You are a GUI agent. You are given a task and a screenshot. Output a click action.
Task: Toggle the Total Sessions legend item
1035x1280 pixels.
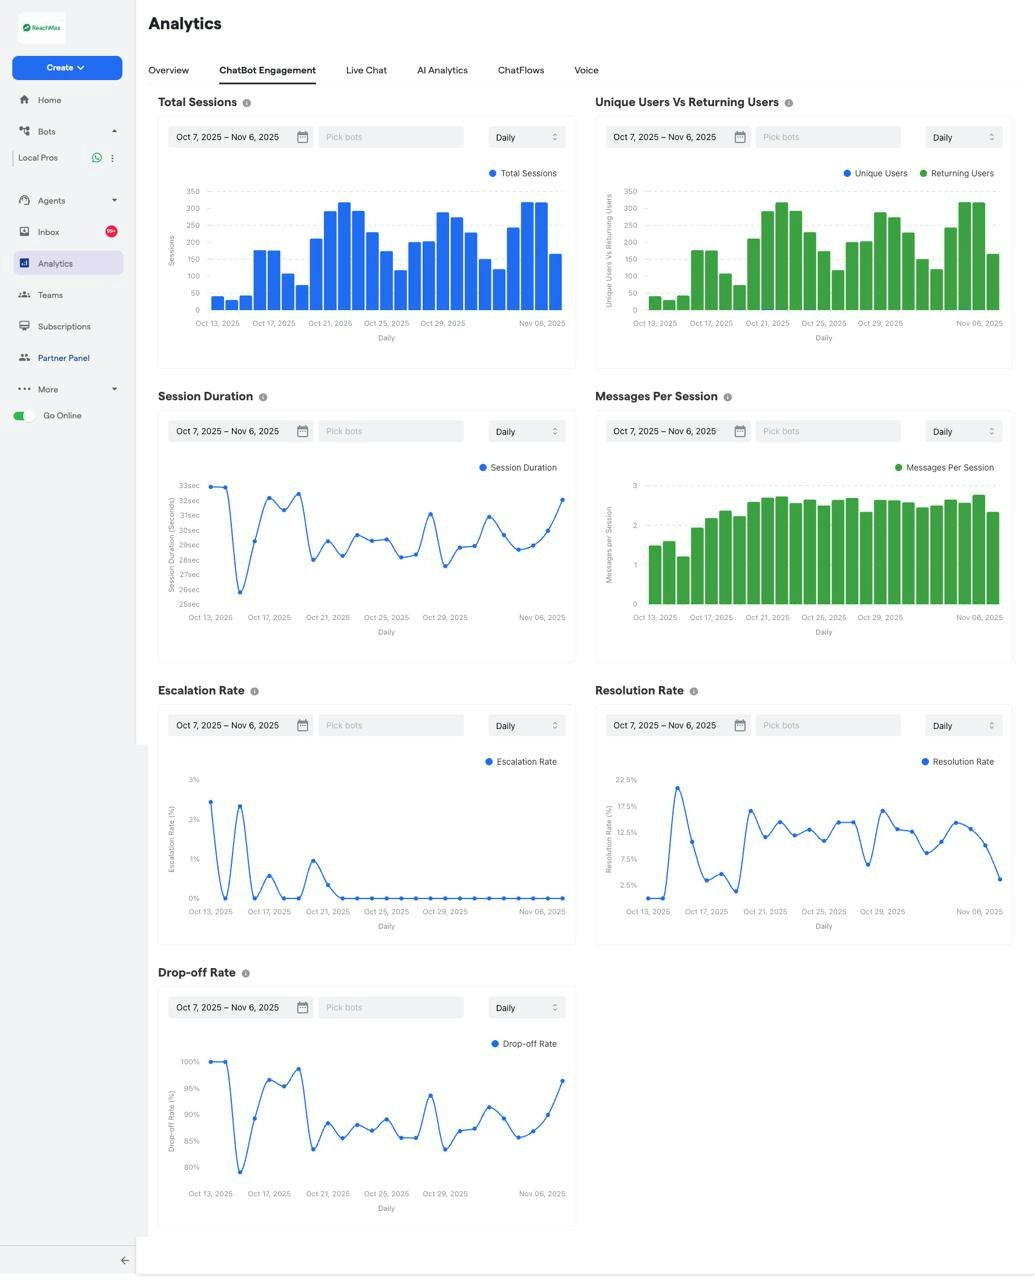pyautogui.click(x=523, y=173)
